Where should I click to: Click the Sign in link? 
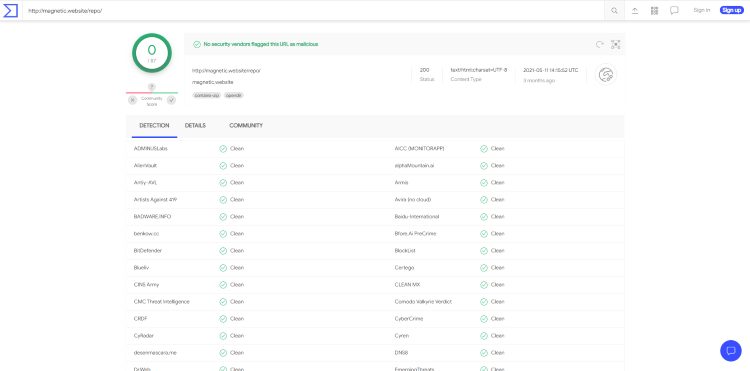coord(702,10)
